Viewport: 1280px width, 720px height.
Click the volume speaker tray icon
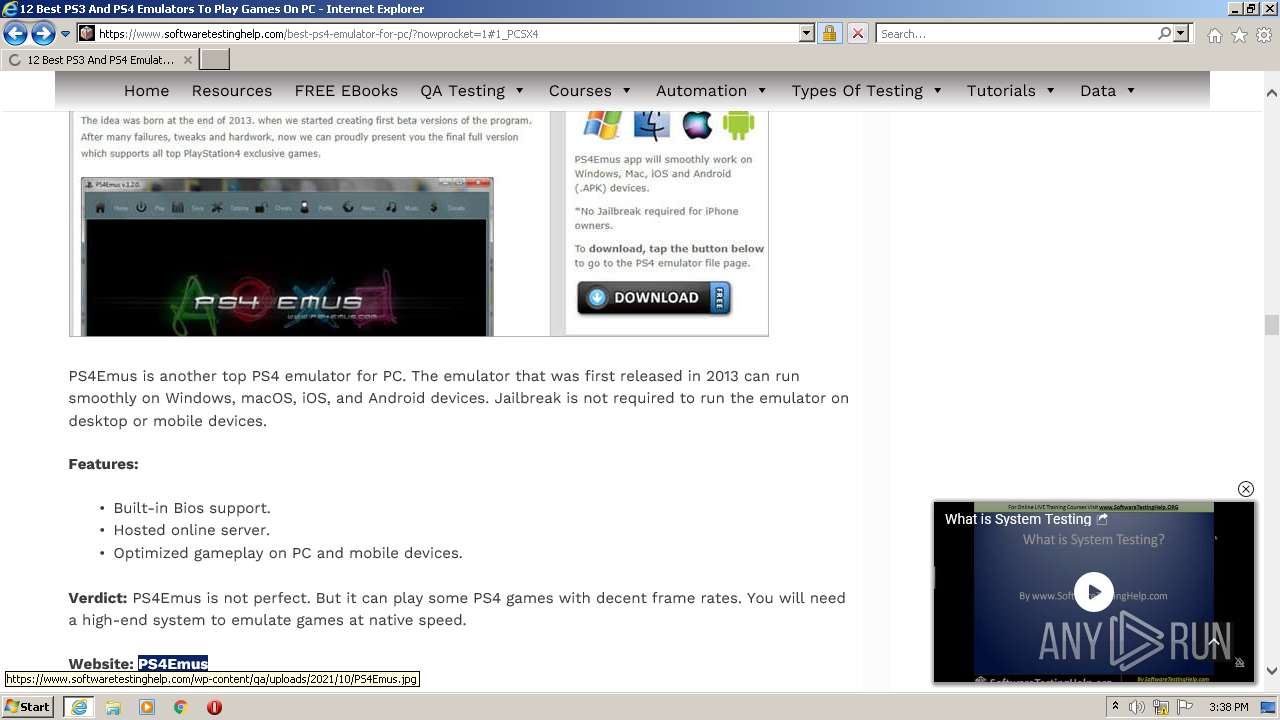(1137, 707)
